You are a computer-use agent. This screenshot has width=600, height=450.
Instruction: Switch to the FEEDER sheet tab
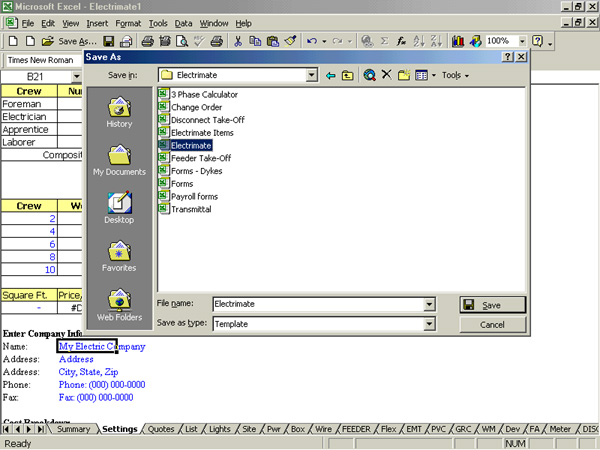click(356, 429)
